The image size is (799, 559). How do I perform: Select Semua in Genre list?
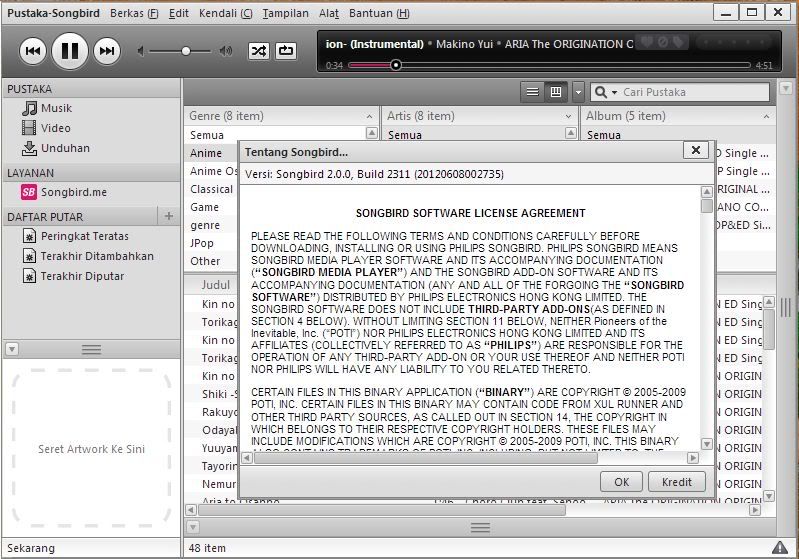pyautogui.click(x=207, y=135)
